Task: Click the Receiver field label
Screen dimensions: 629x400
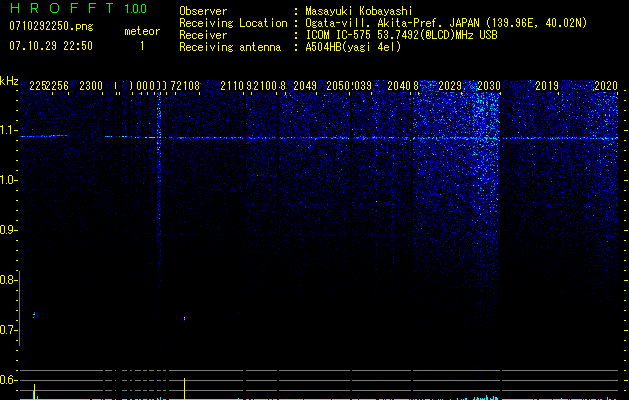Action: tap(203, 35)
